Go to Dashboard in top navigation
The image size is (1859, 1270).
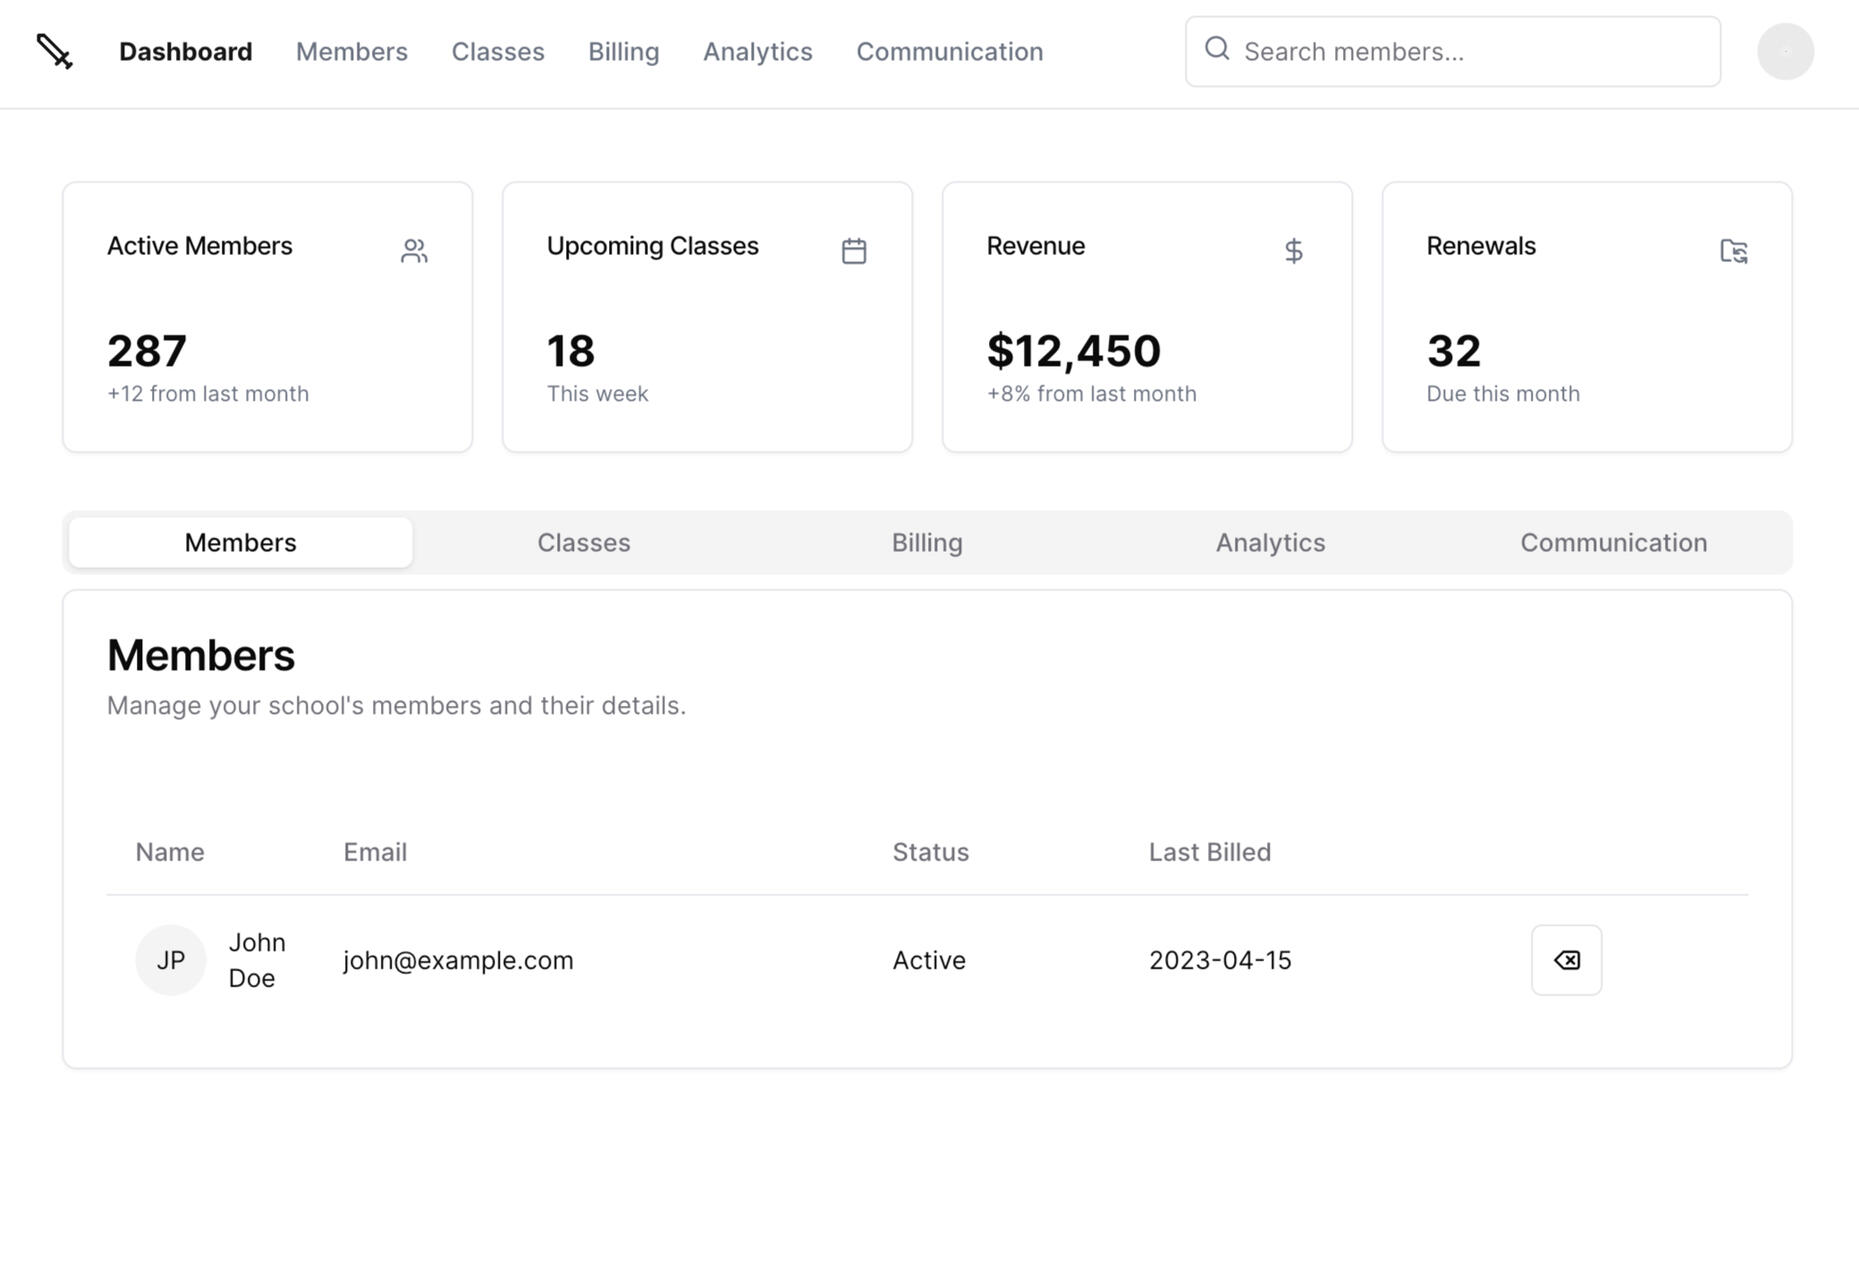click(x=185, y=51)
